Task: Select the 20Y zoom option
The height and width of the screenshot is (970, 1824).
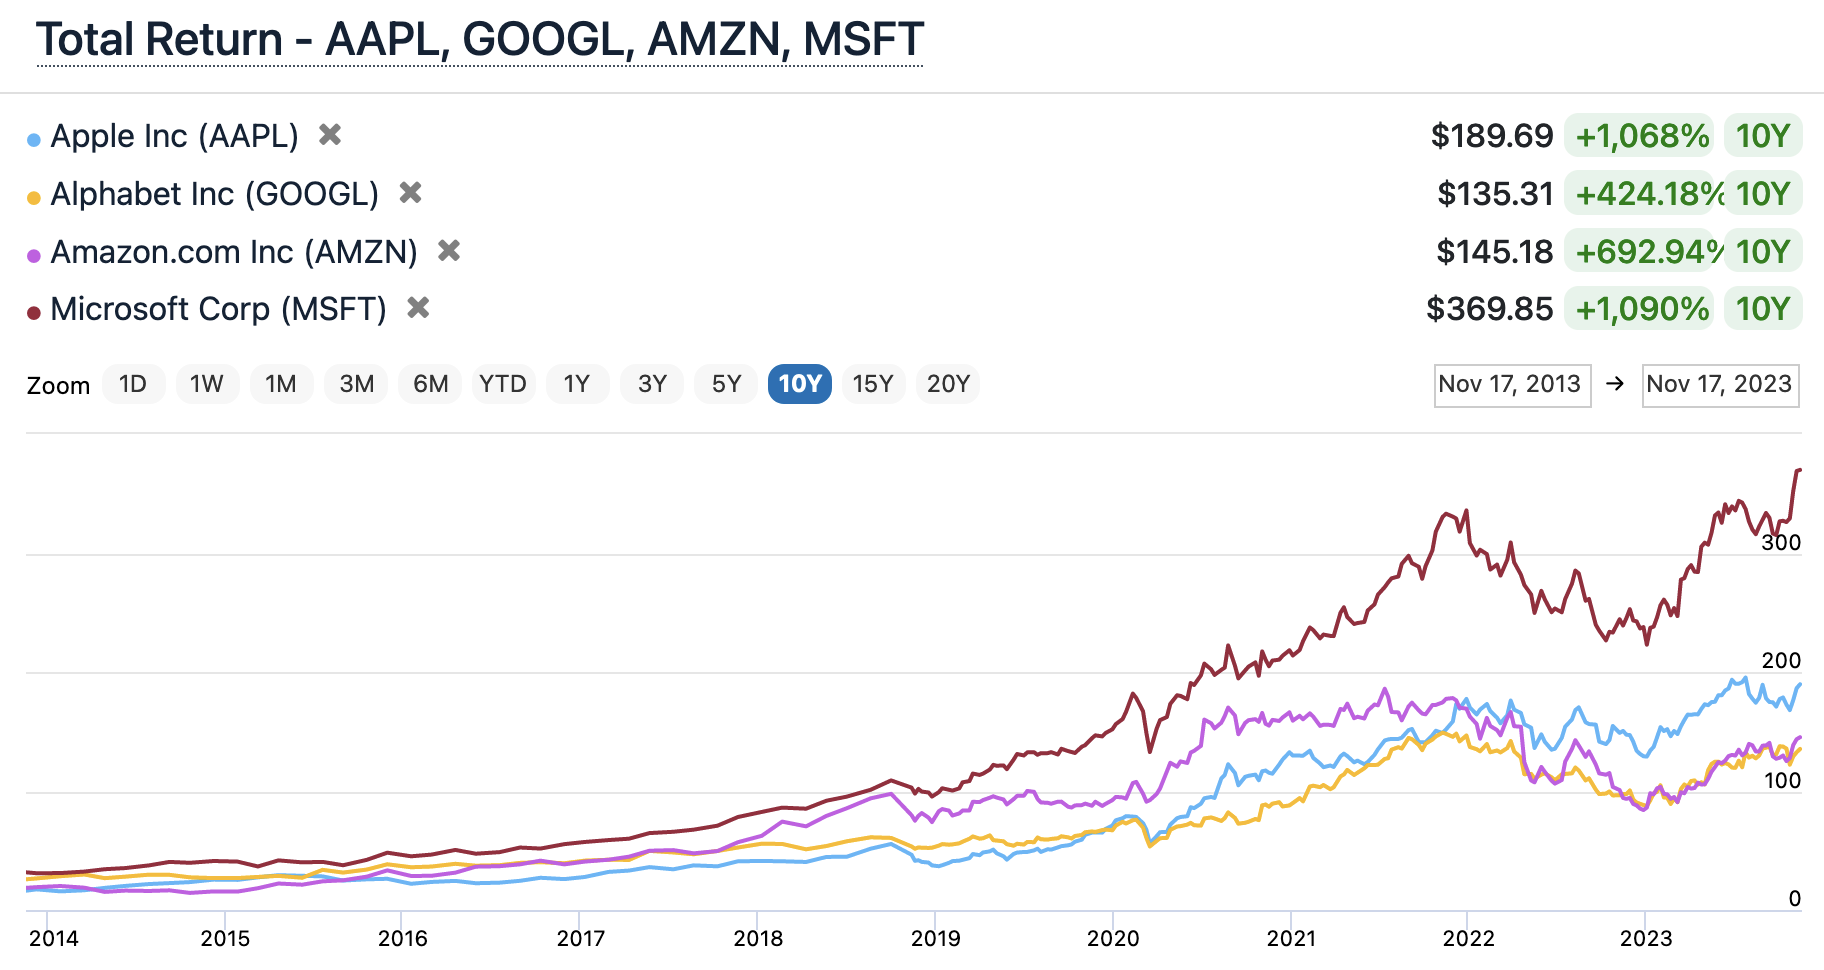Action: 947,383
